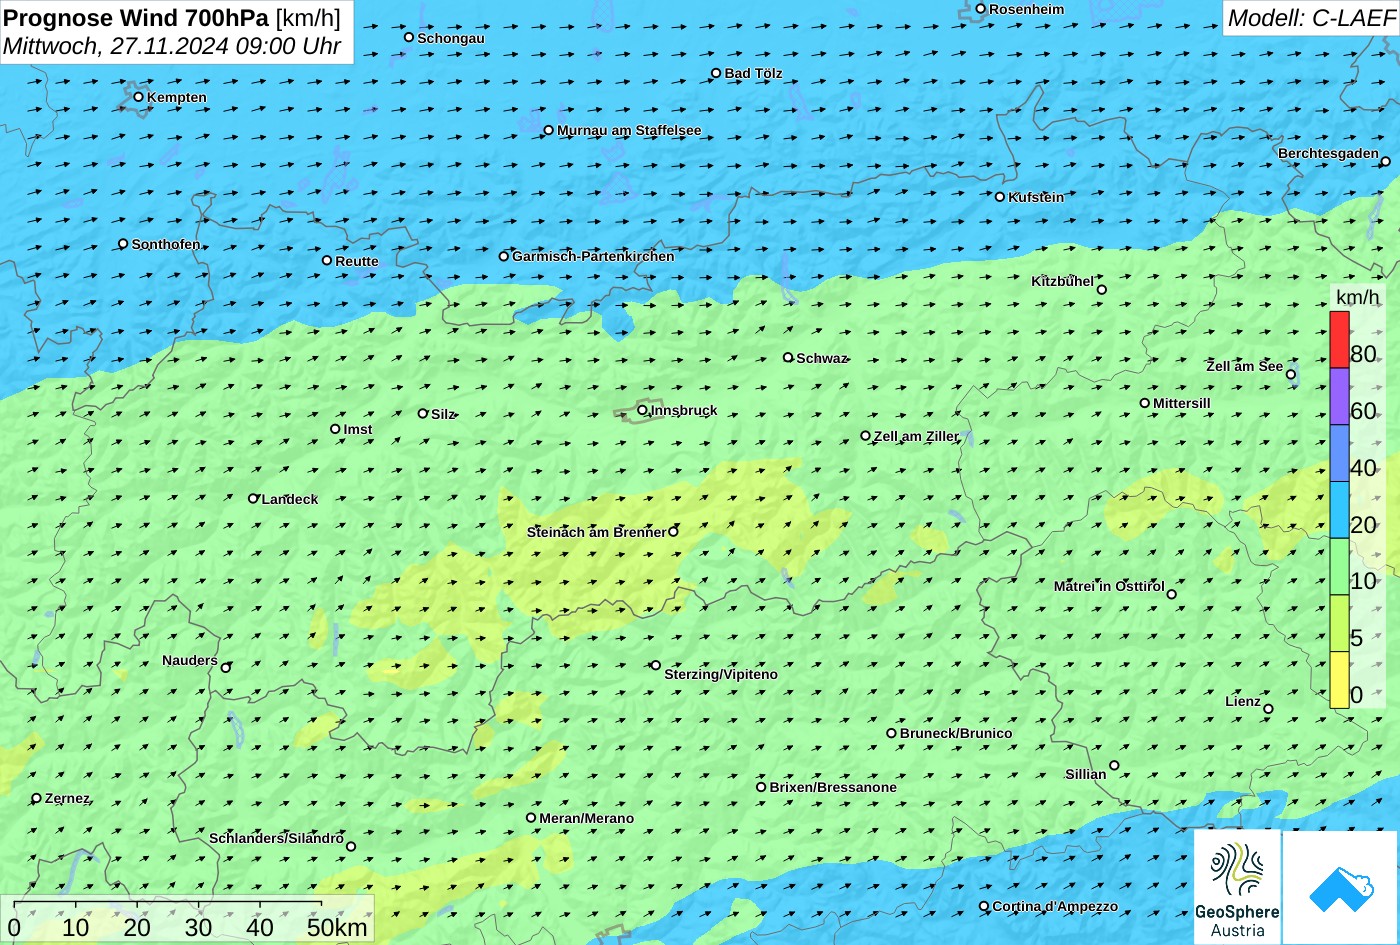Click the '50km' scale bar label
The height and width of the screenshot is (945, 1400).
coord(337,927)
